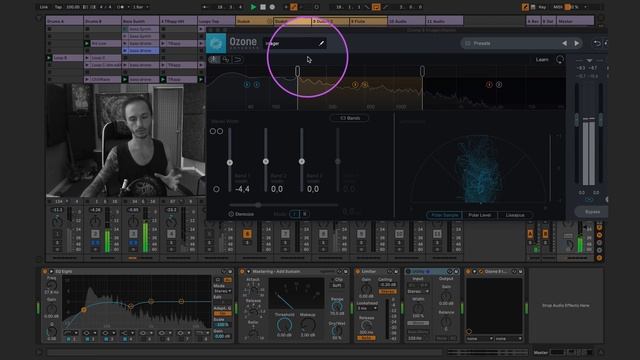Select Stereoize Mode II
This screenshot has width=640, height=360.
[x=304, y=214]
